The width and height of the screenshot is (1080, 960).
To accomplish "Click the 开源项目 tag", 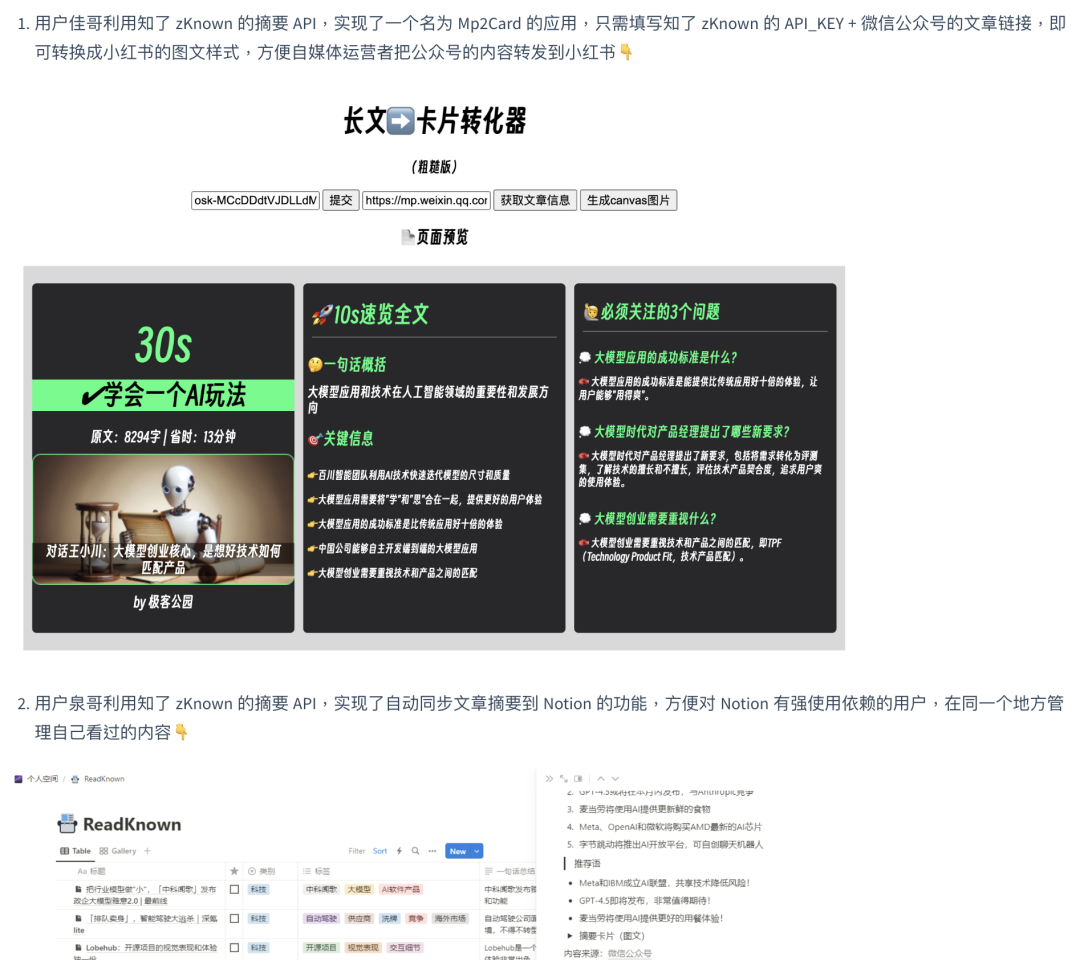I will tap(321, 948).
